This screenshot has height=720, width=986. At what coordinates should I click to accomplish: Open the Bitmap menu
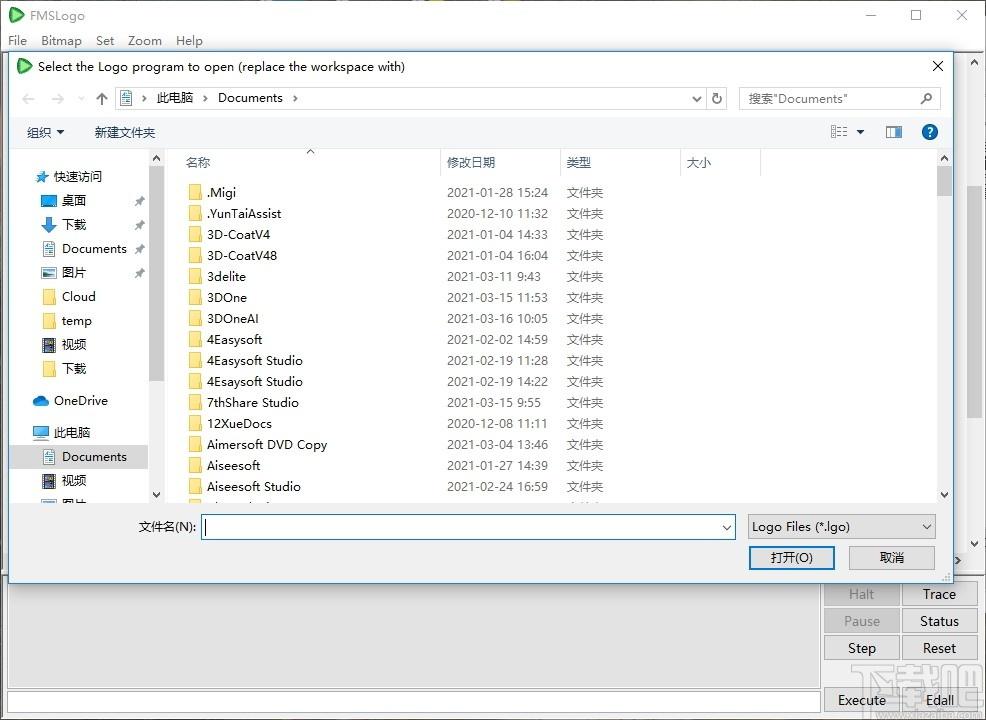pyautogui.click(x=61, y=41)
